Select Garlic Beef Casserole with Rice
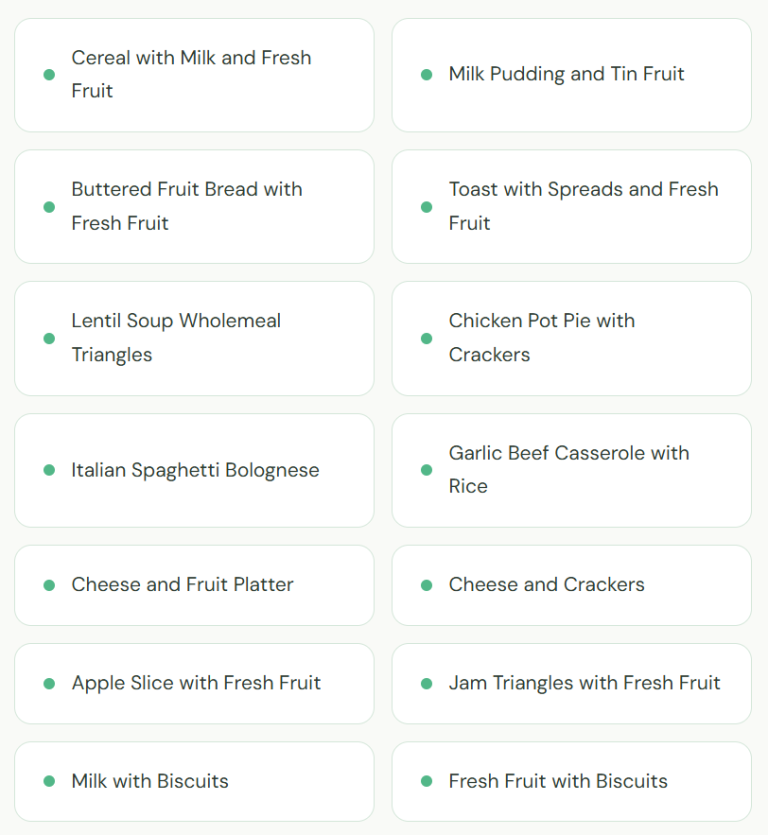The image size is (768, 835). pos(568,470)
